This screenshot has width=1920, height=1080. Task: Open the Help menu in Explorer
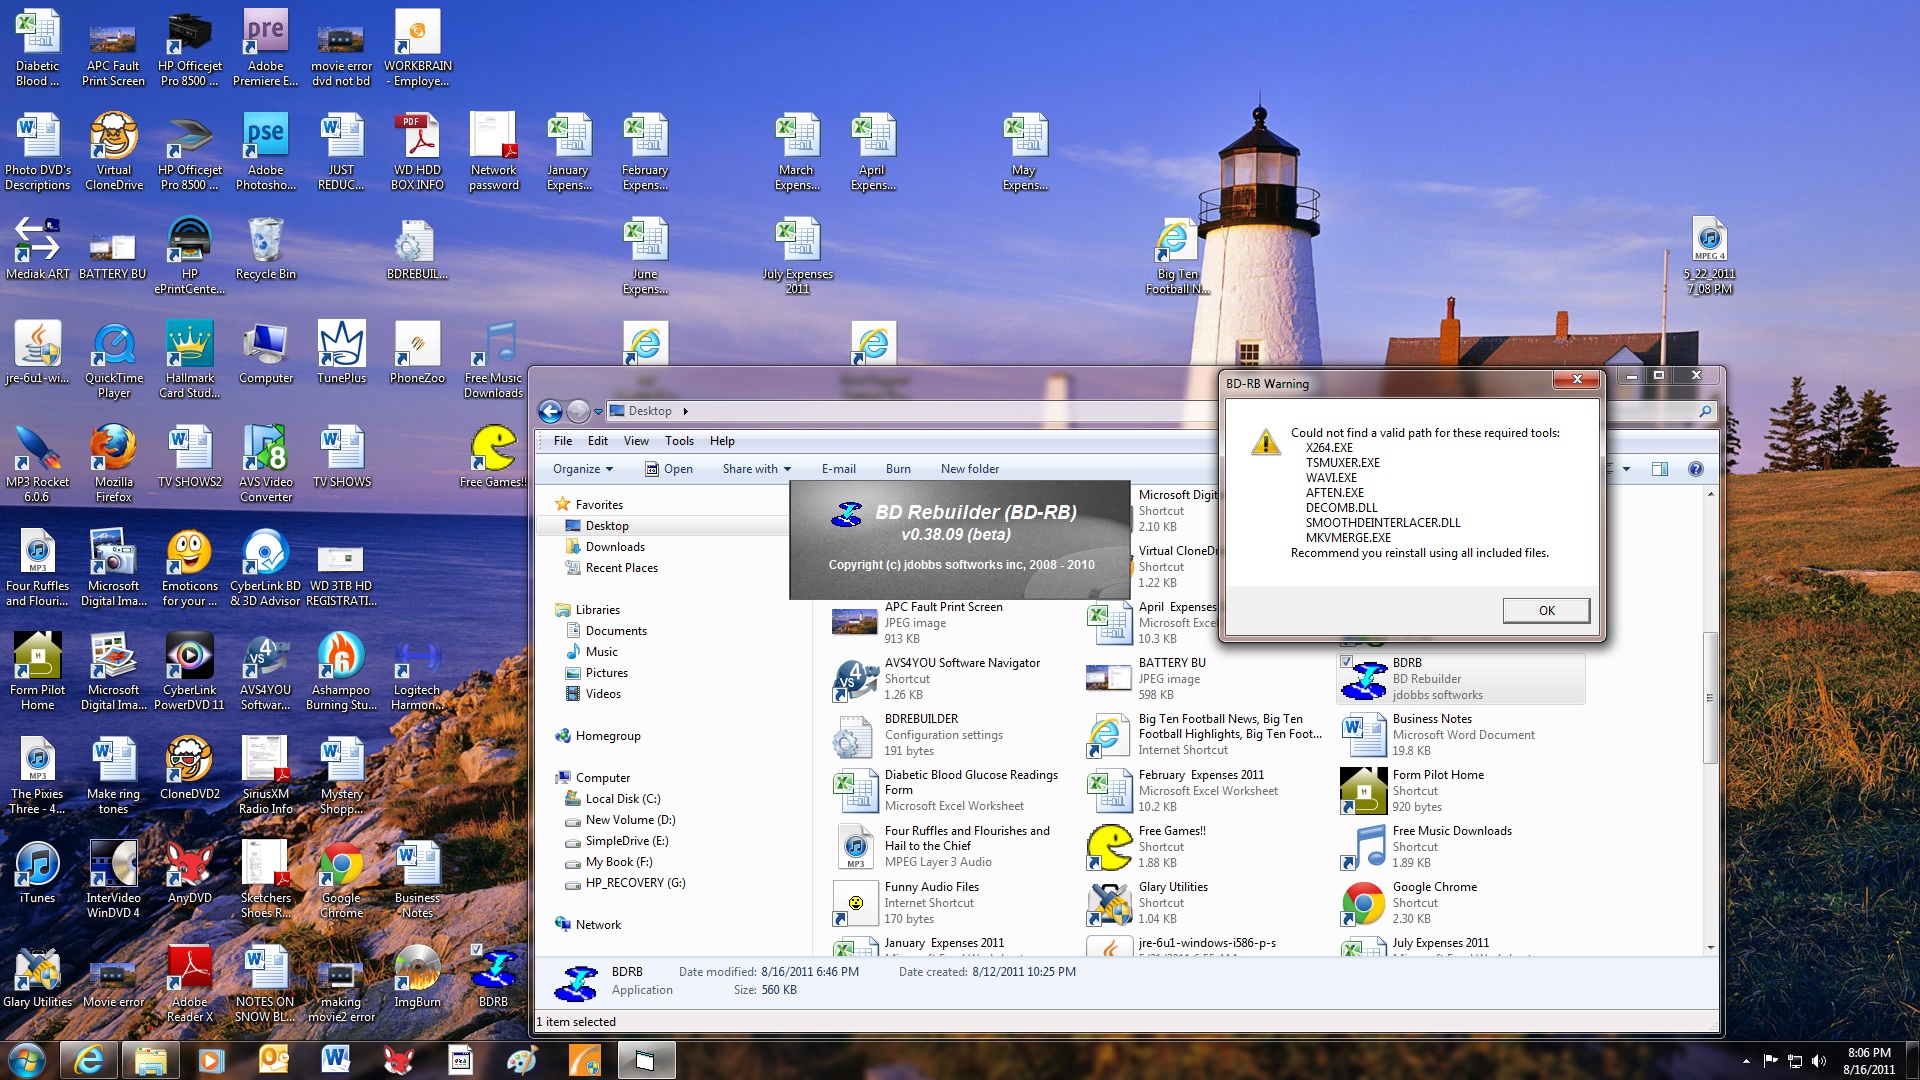point(722,441)
